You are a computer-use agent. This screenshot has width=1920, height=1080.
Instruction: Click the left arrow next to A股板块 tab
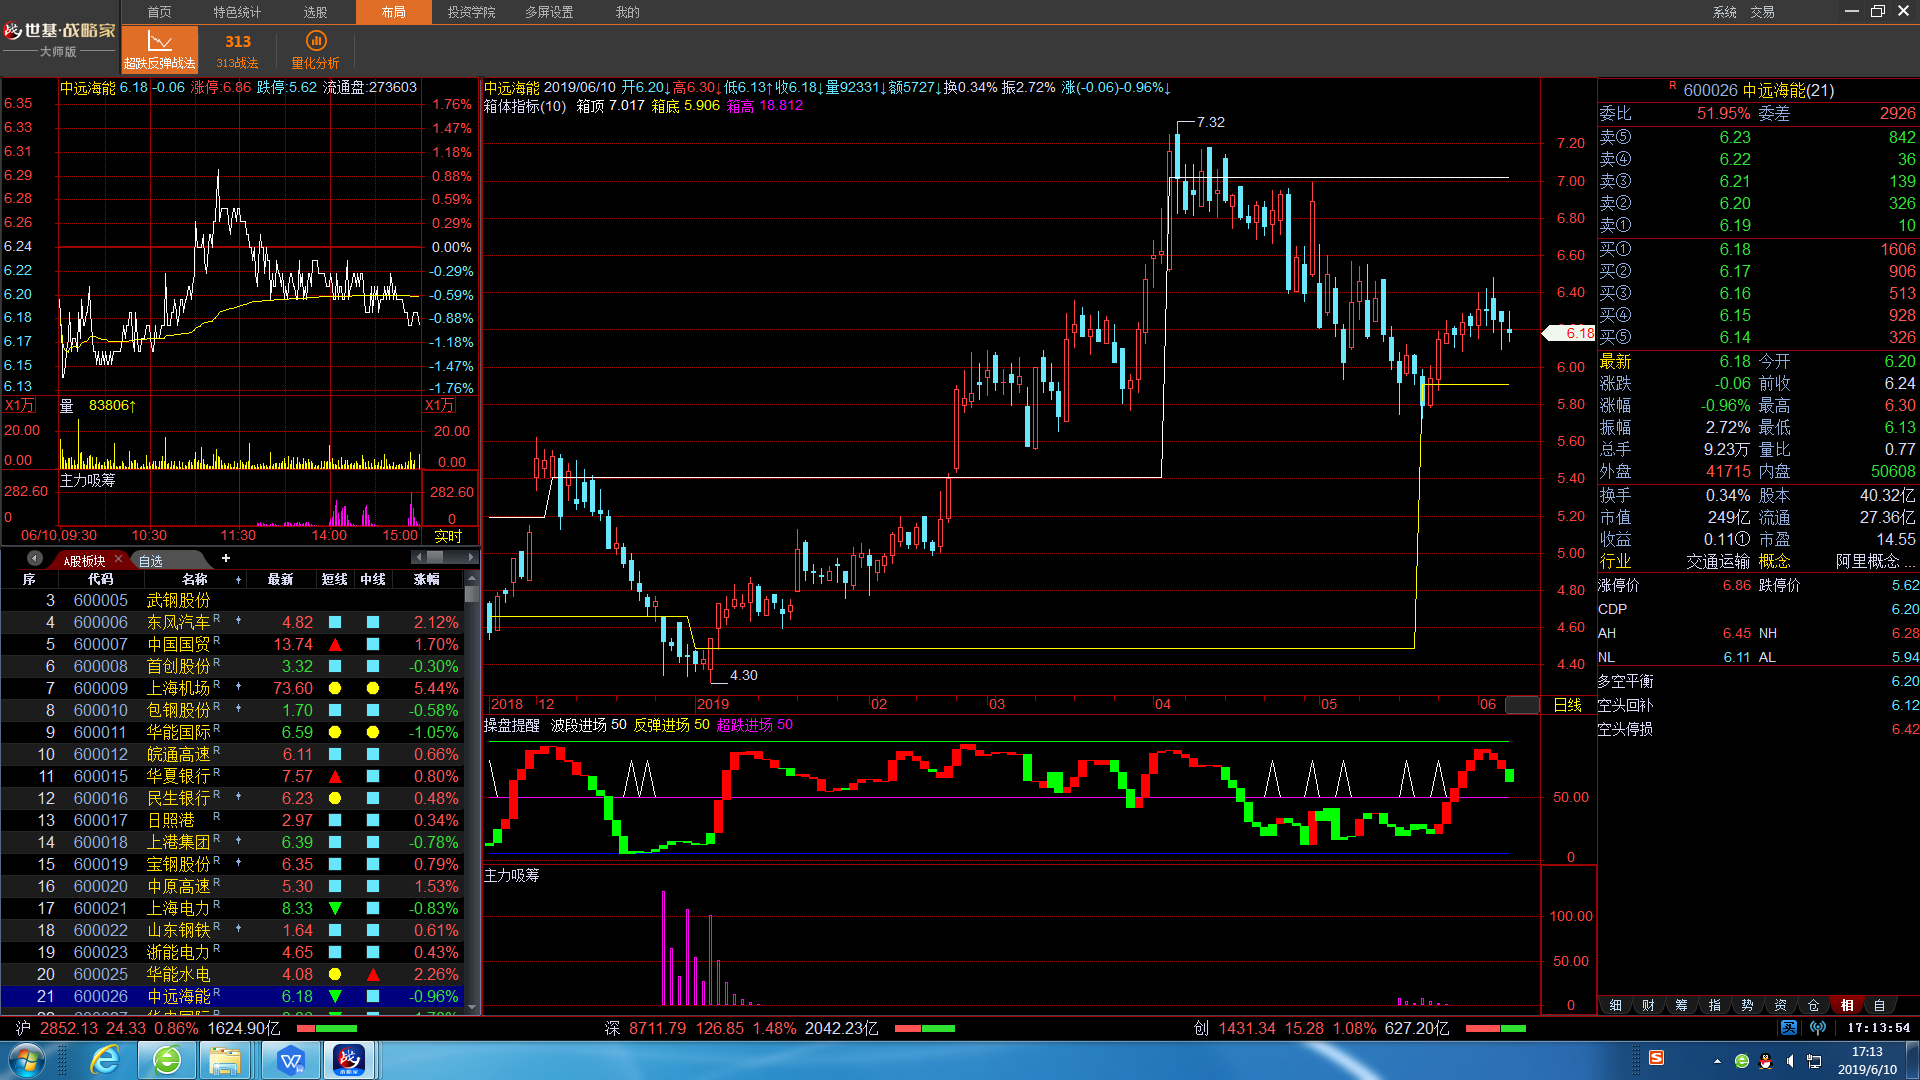click(35, 559)
